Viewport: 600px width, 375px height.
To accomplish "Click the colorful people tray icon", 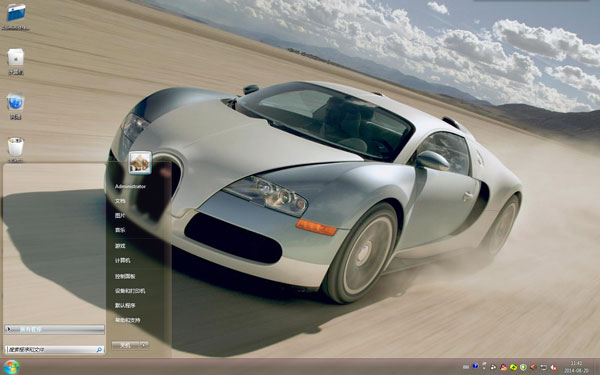I will tap(504, 367).
